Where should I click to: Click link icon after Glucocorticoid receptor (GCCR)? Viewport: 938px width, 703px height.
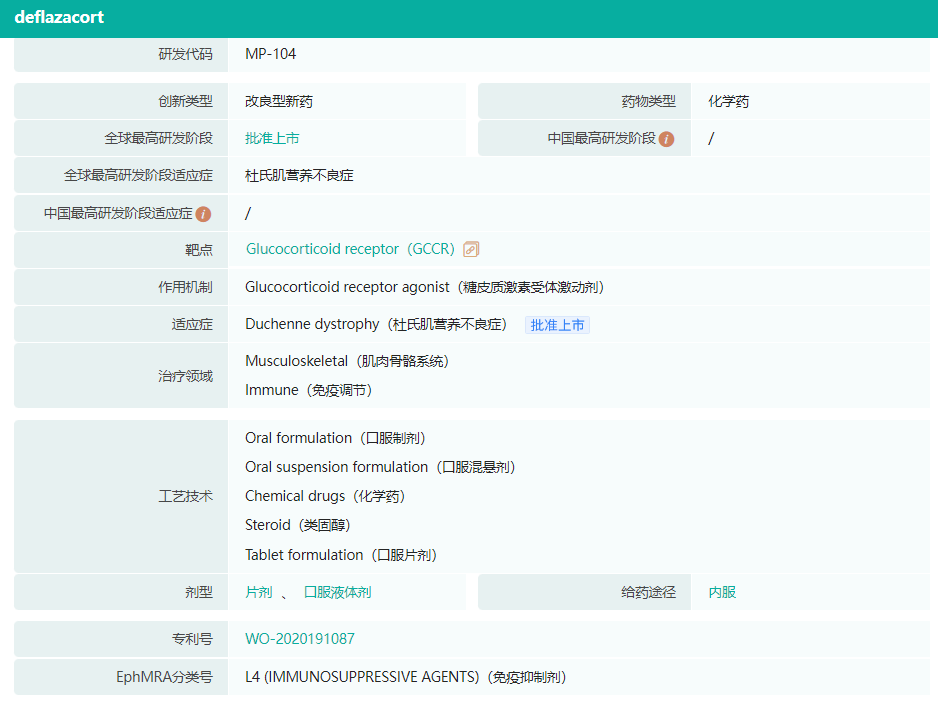pyautogui.click(x=472, y=249)
